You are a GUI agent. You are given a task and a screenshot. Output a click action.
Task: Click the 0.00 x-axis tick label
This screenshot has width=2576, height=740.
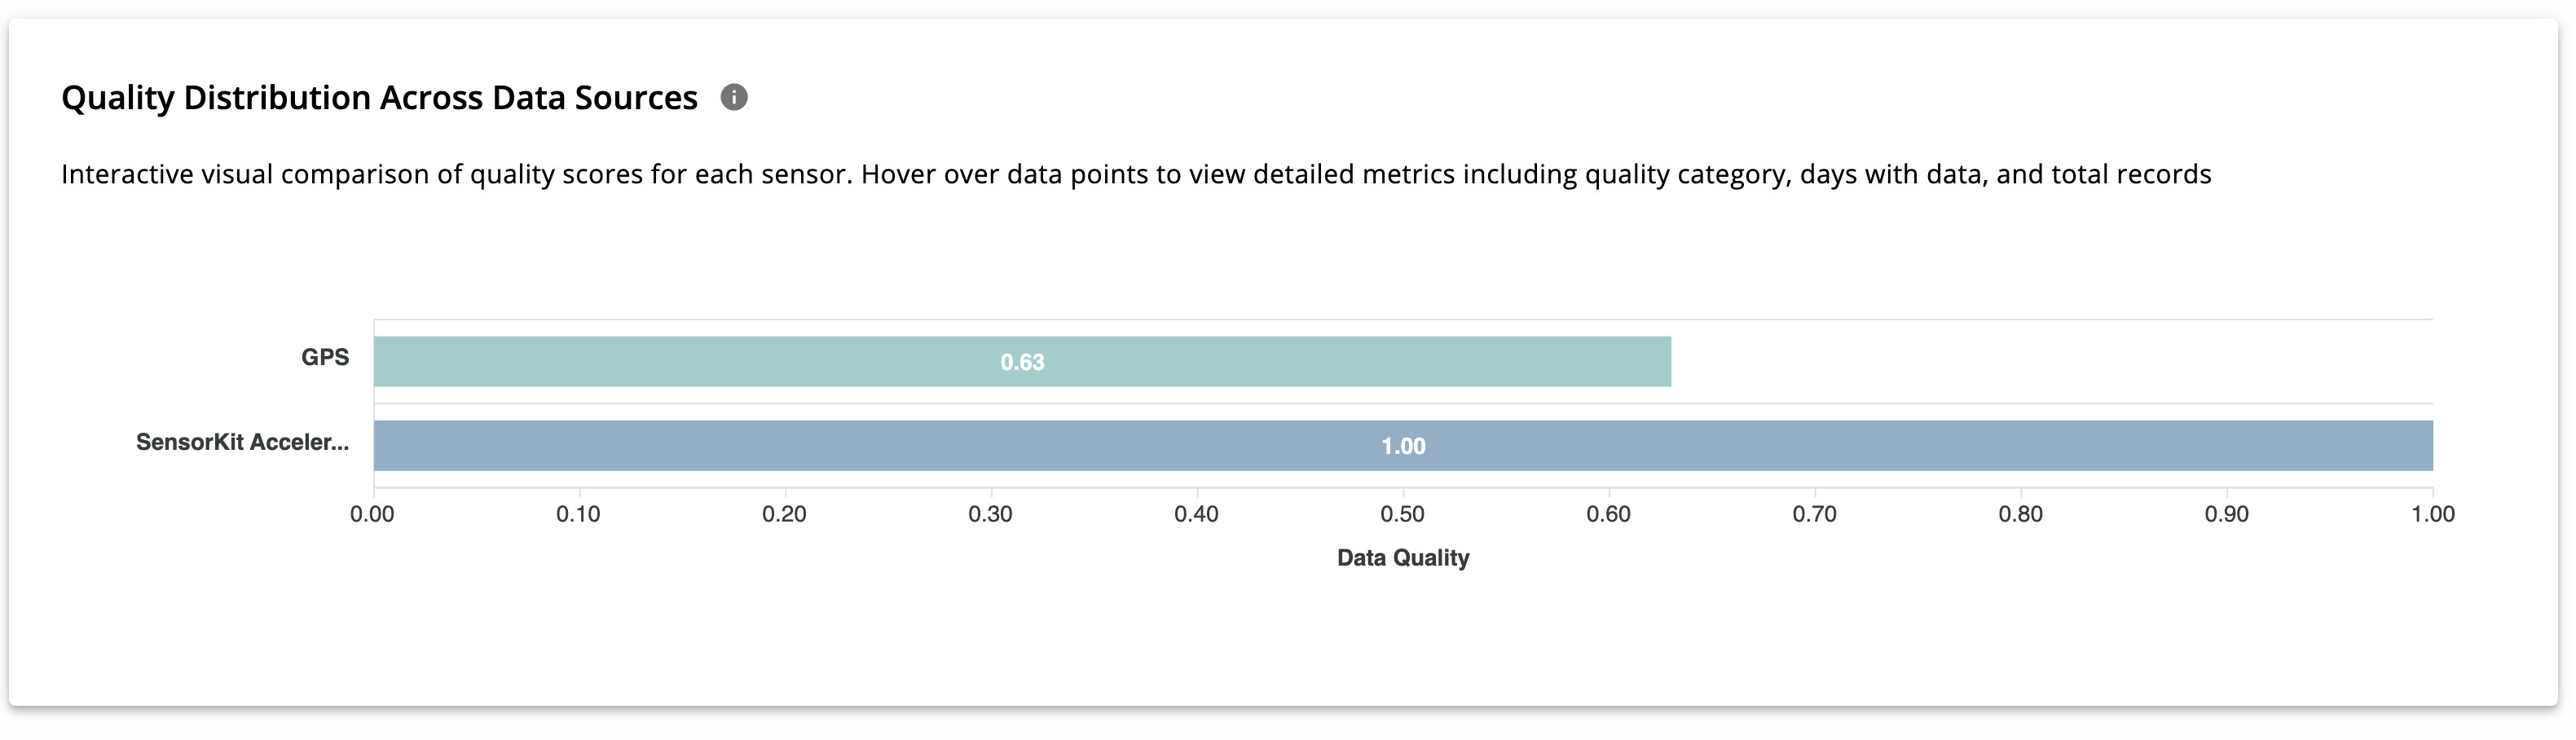pyautogui.click(x=372, y=514)
